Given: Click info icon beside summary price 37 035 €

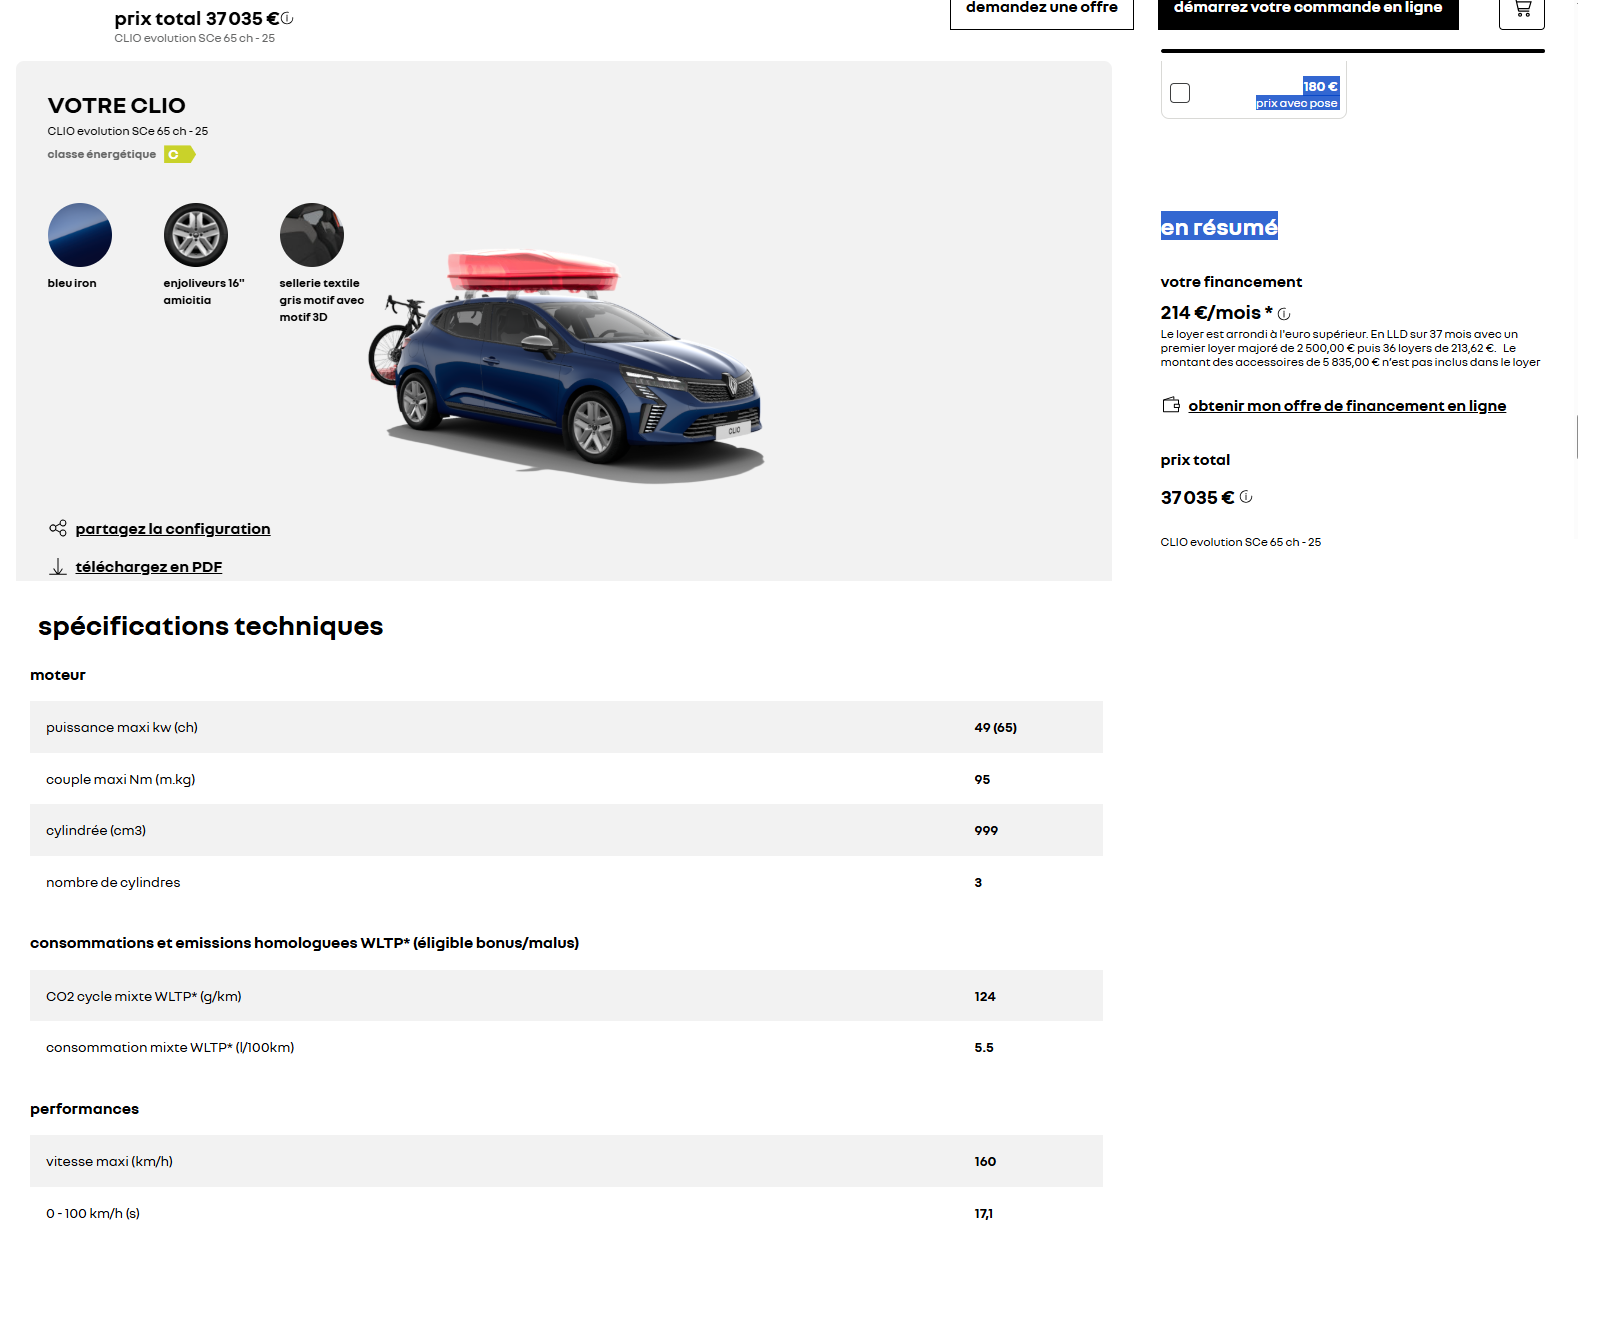Looking at the screenshot, I should [x=1246, y=497].
